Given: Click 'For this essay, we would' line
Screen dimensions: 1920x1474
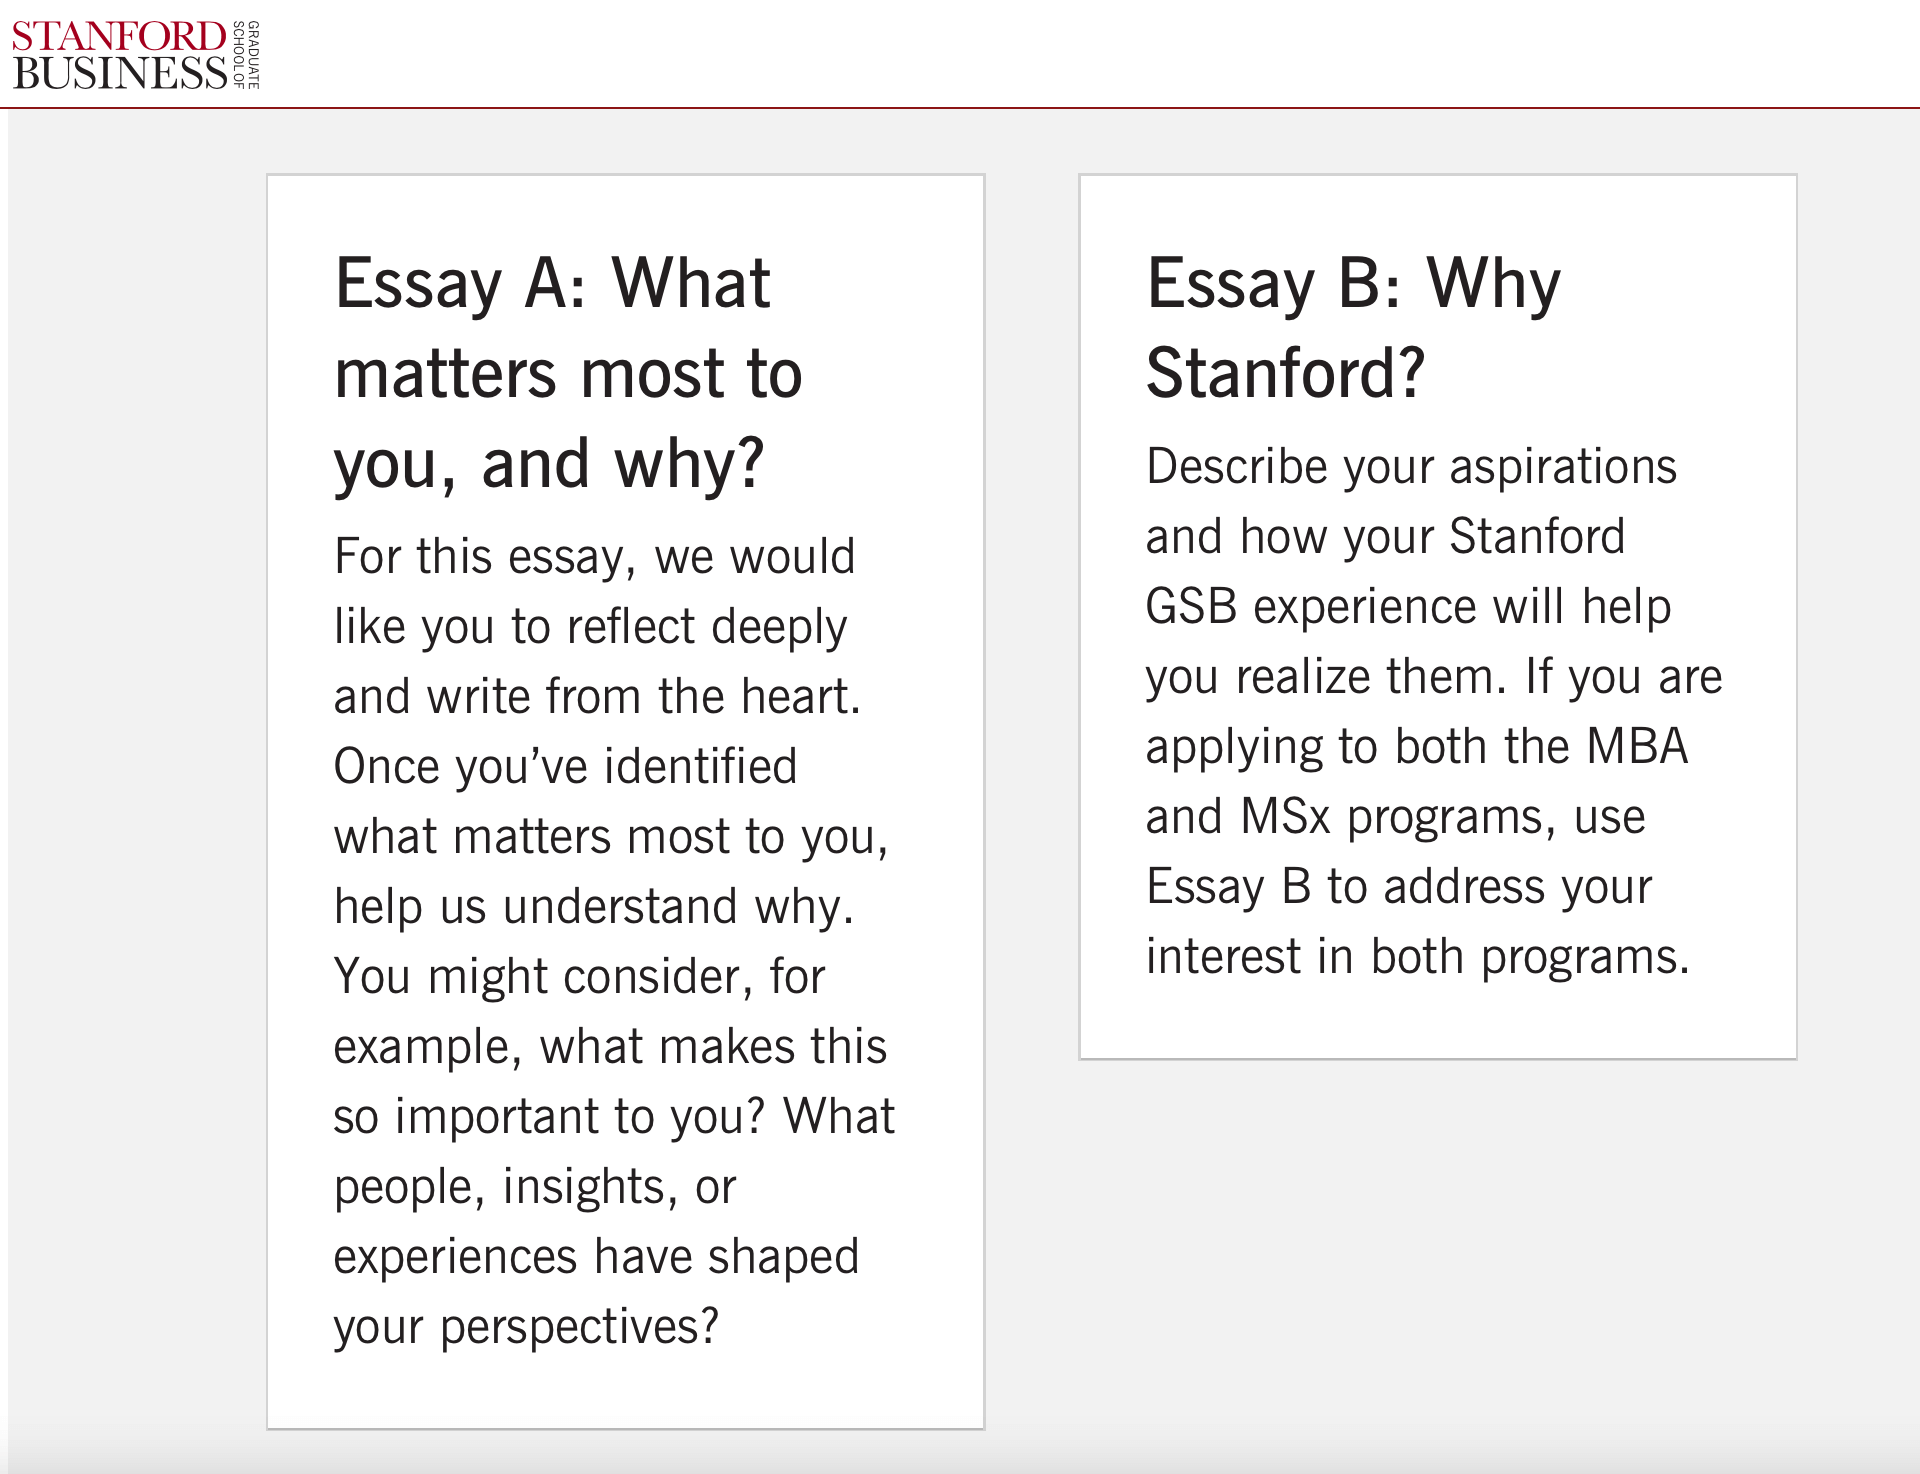Looking at the screenshot, I should click(595, 557).
